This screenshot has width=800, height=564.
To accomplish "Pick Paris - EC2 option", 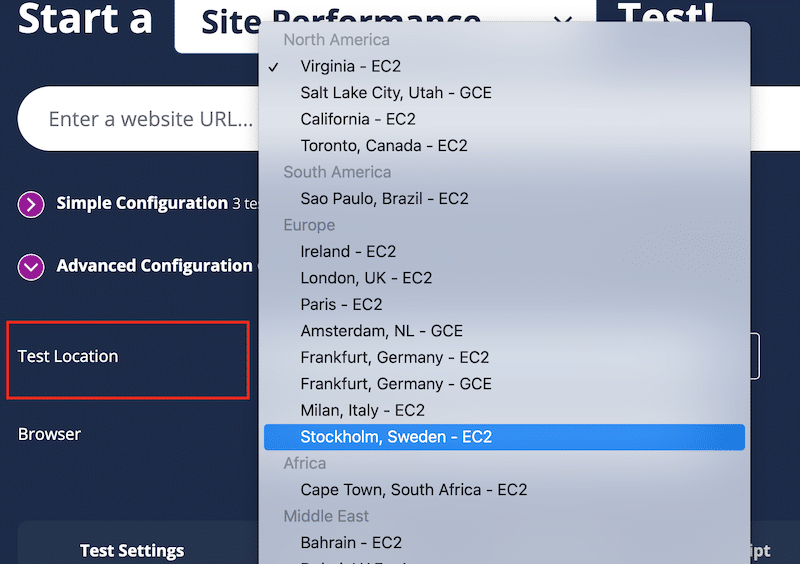I will (504, 305).
